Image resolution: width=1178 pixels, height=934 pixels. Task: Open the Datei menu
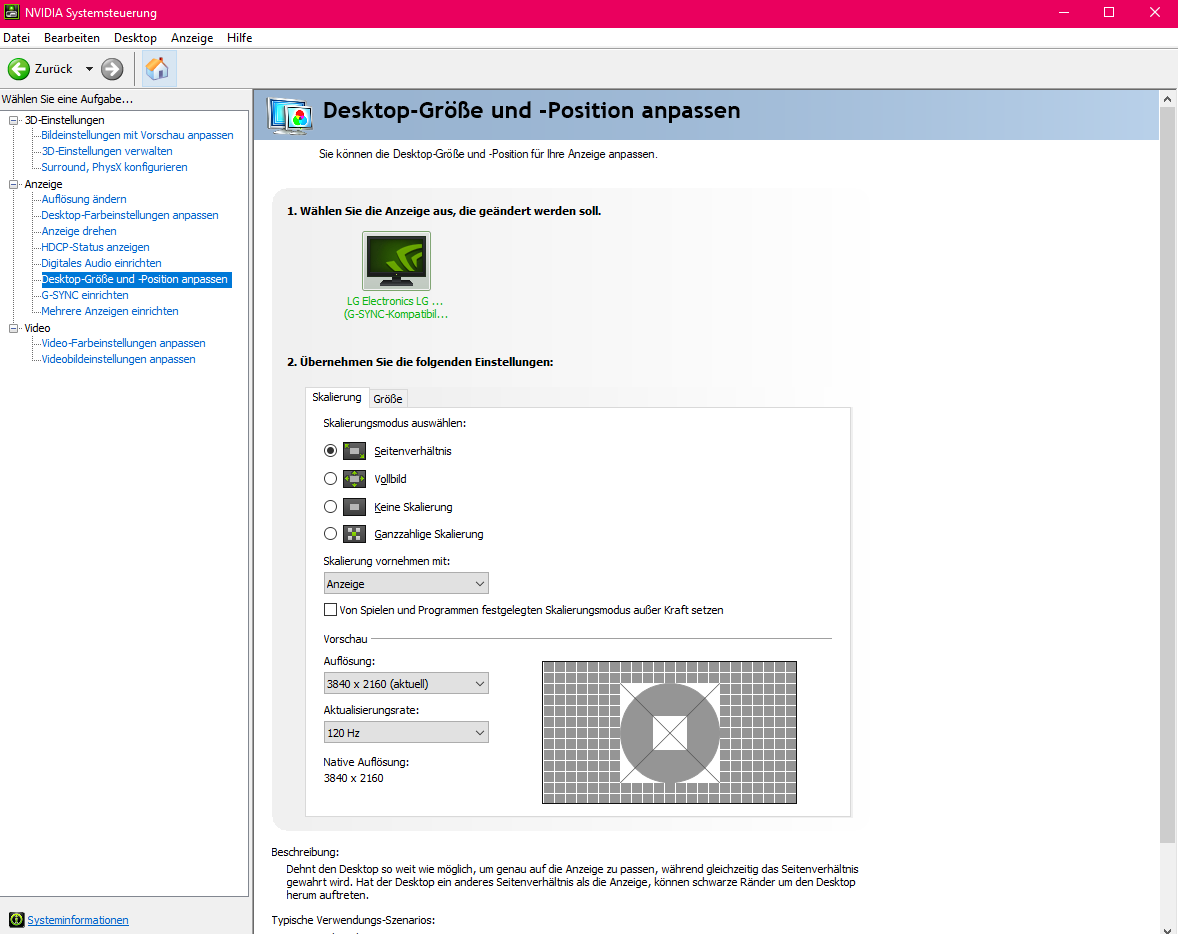(x=17, y=38)
